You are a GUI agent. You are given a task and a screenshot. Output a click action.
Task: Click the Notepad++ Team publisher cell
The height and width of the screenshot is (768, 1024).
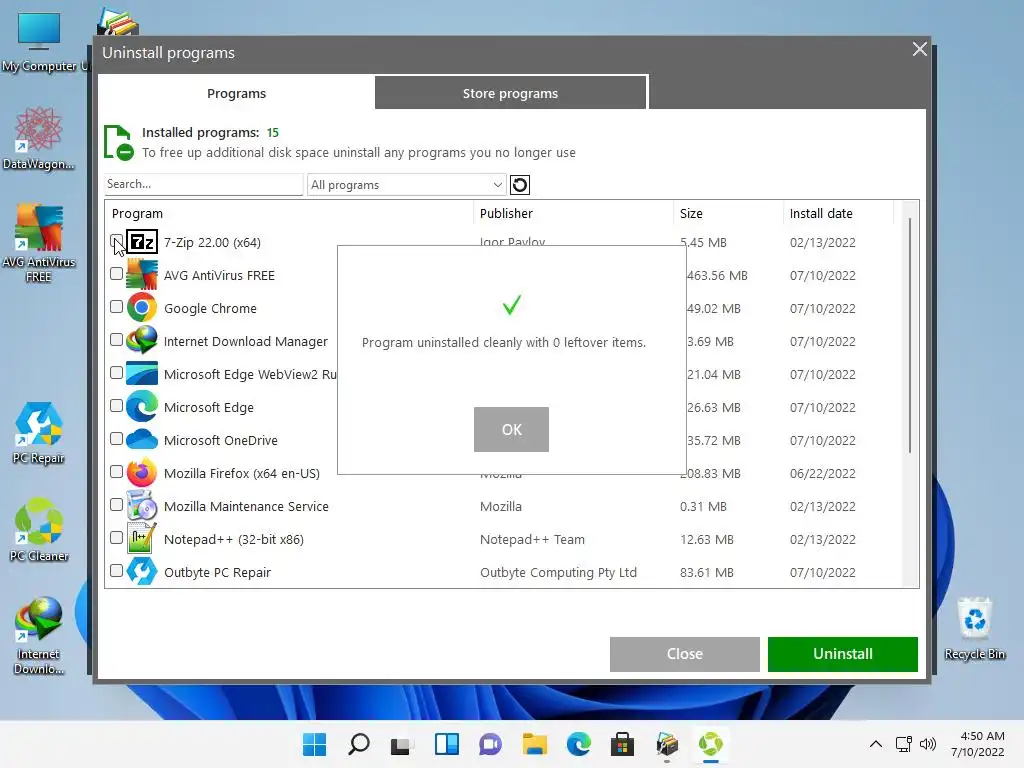click(x=532, y=539)
